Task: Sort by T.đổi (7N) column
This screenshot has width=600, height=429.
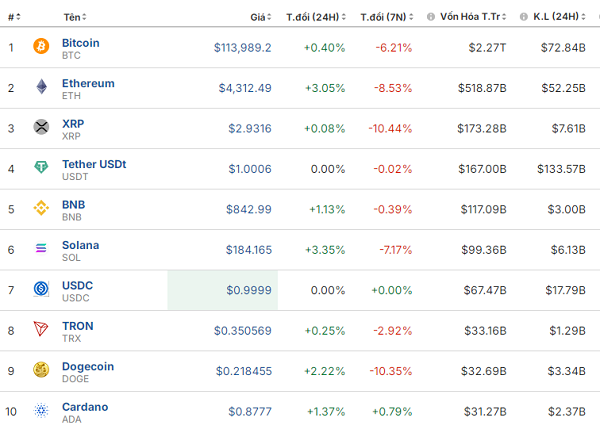Action: click(387, 17)
